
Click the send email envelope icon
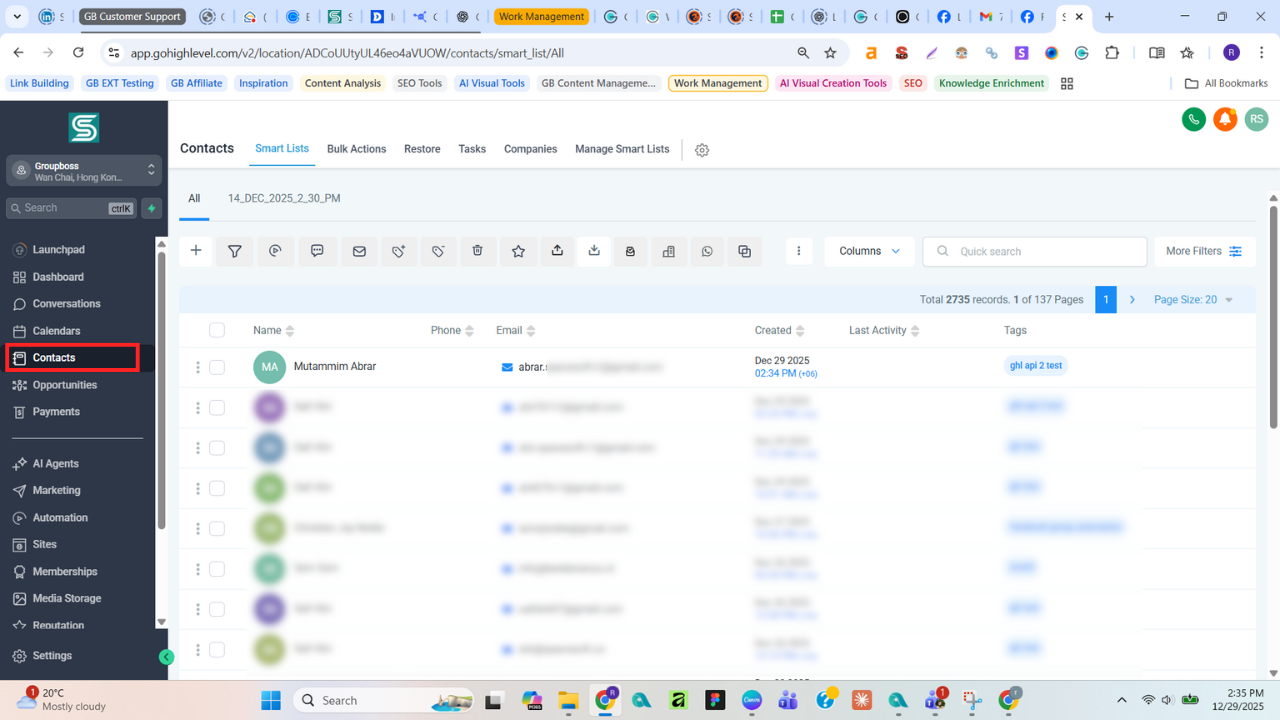(x=359, y=251)
